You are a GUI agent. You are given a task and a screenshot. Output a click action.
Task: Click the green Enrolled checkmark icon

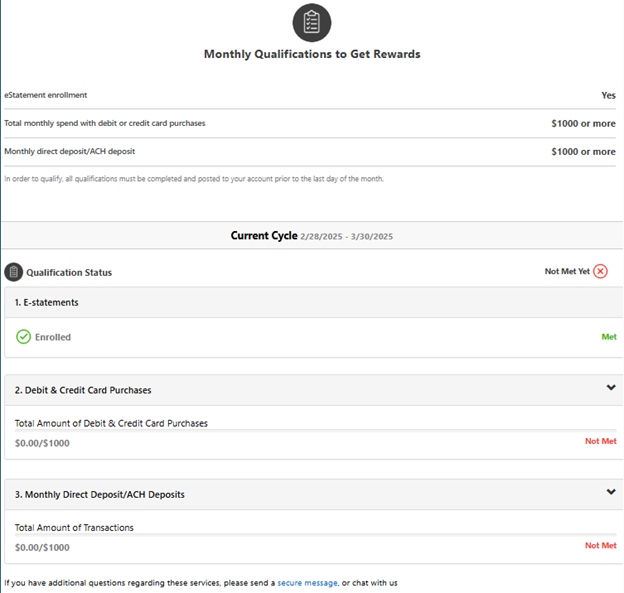point(24,337)
